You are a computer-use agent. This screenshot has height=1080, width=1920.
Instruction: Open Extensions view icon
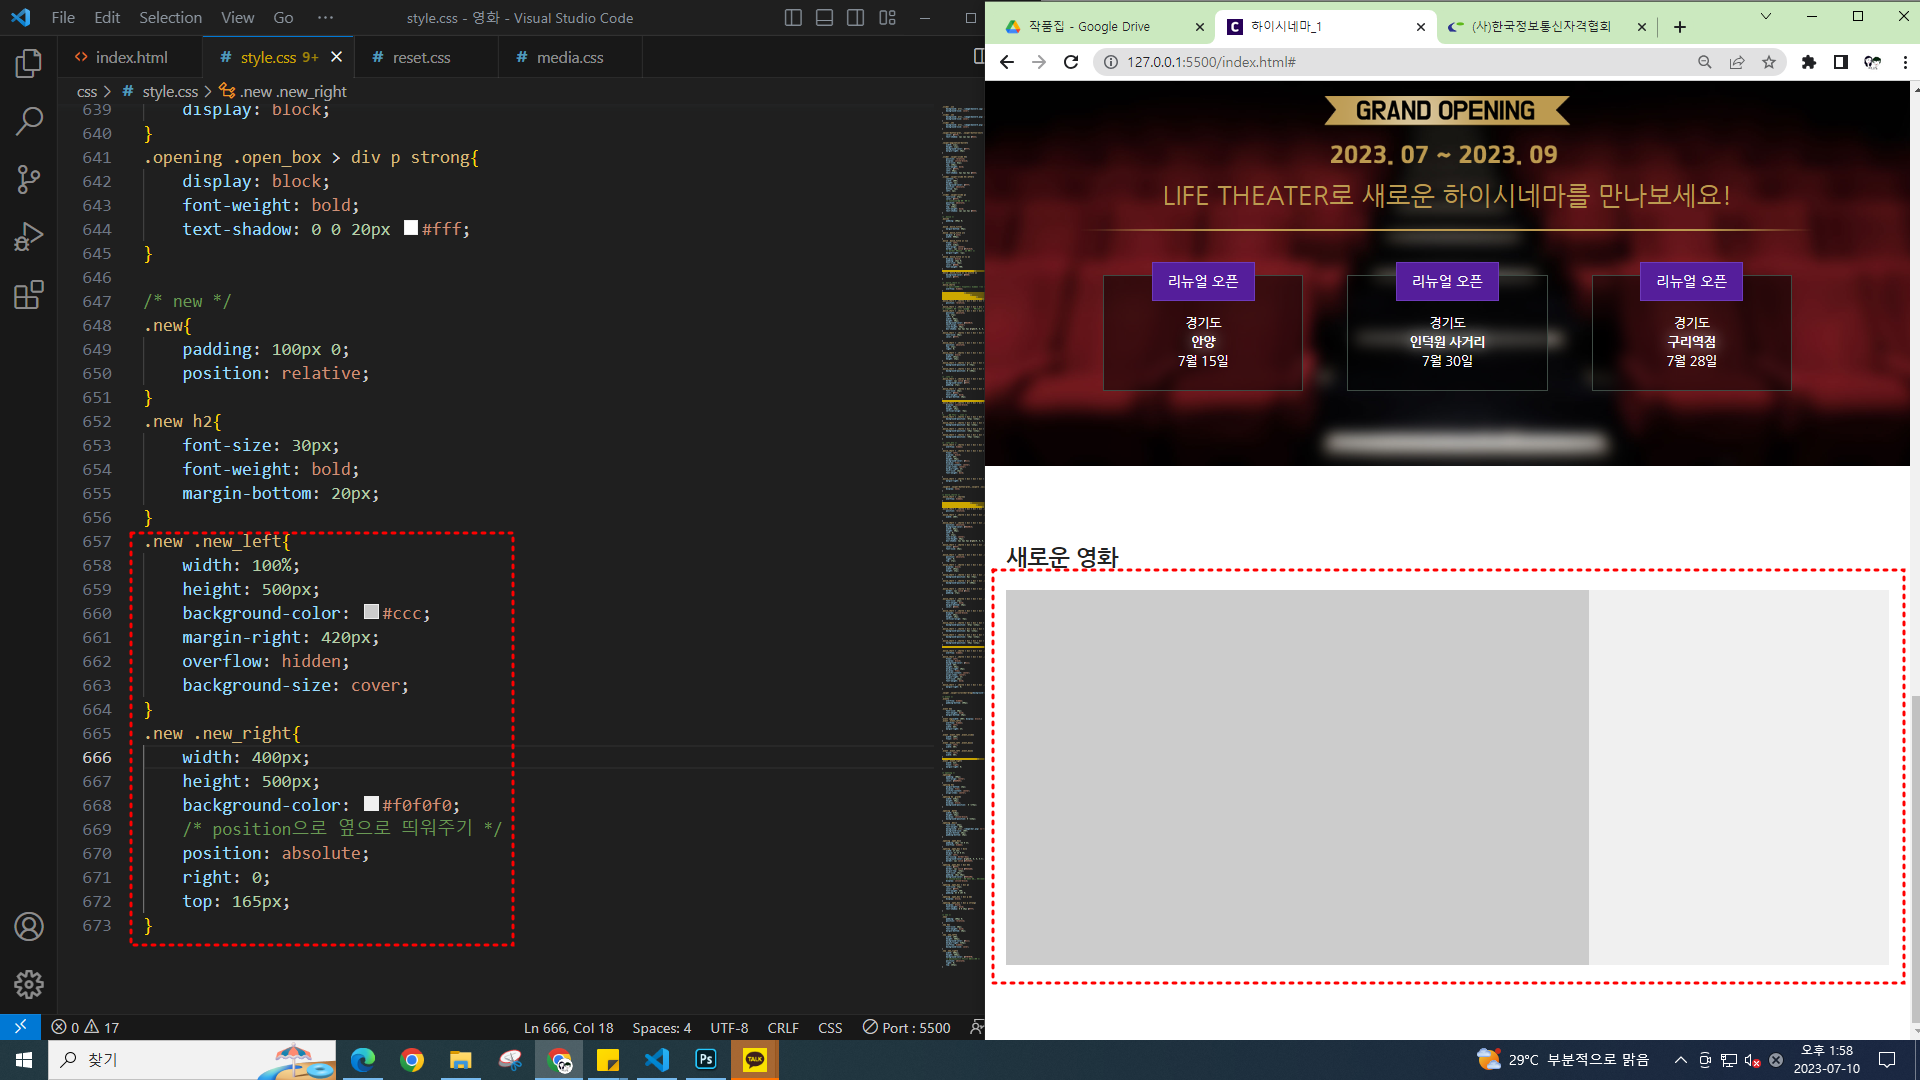click(29, 295)
